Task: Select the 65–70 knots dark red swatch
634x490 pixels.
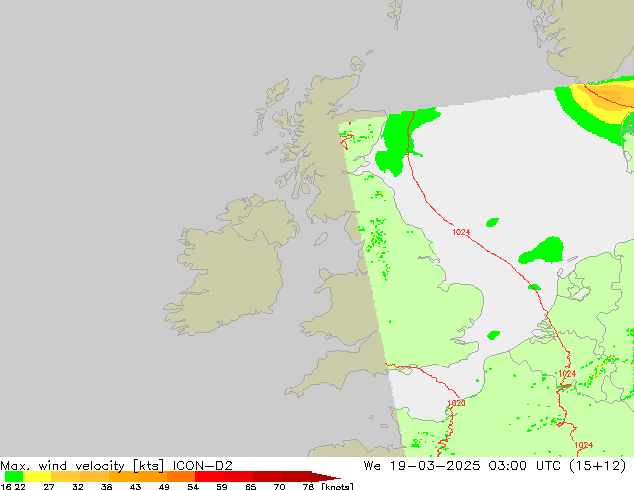Action: (268, 477)
